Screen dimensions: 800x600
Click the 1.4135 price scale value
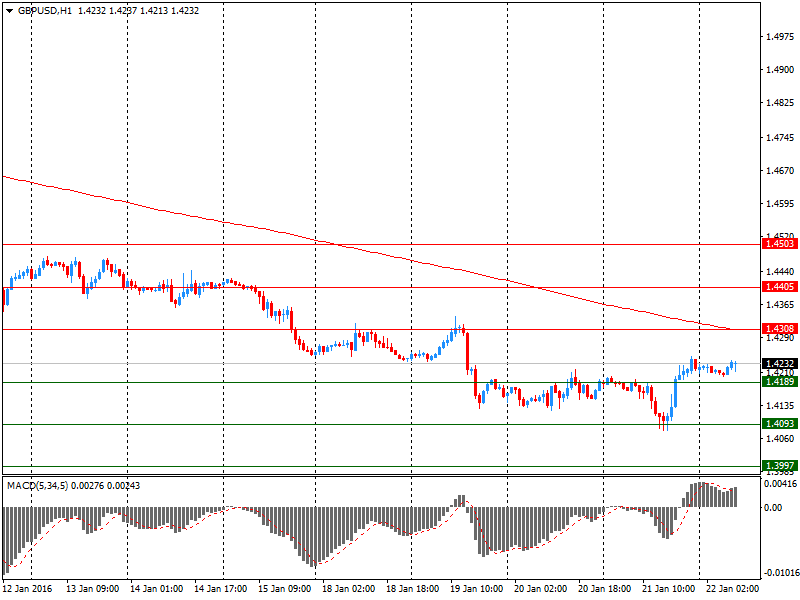click(x=780, y=406)
